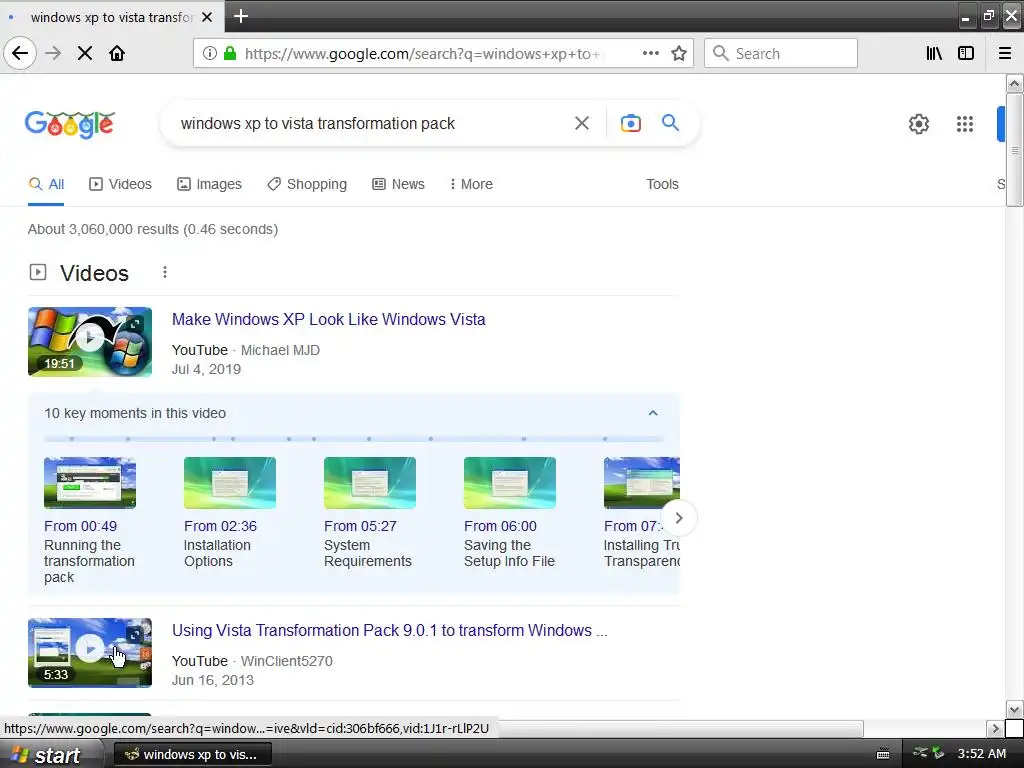This screenshot has width=1024, height=768.
Task: Expand the More search filters
Action: [x=471, y=184]
